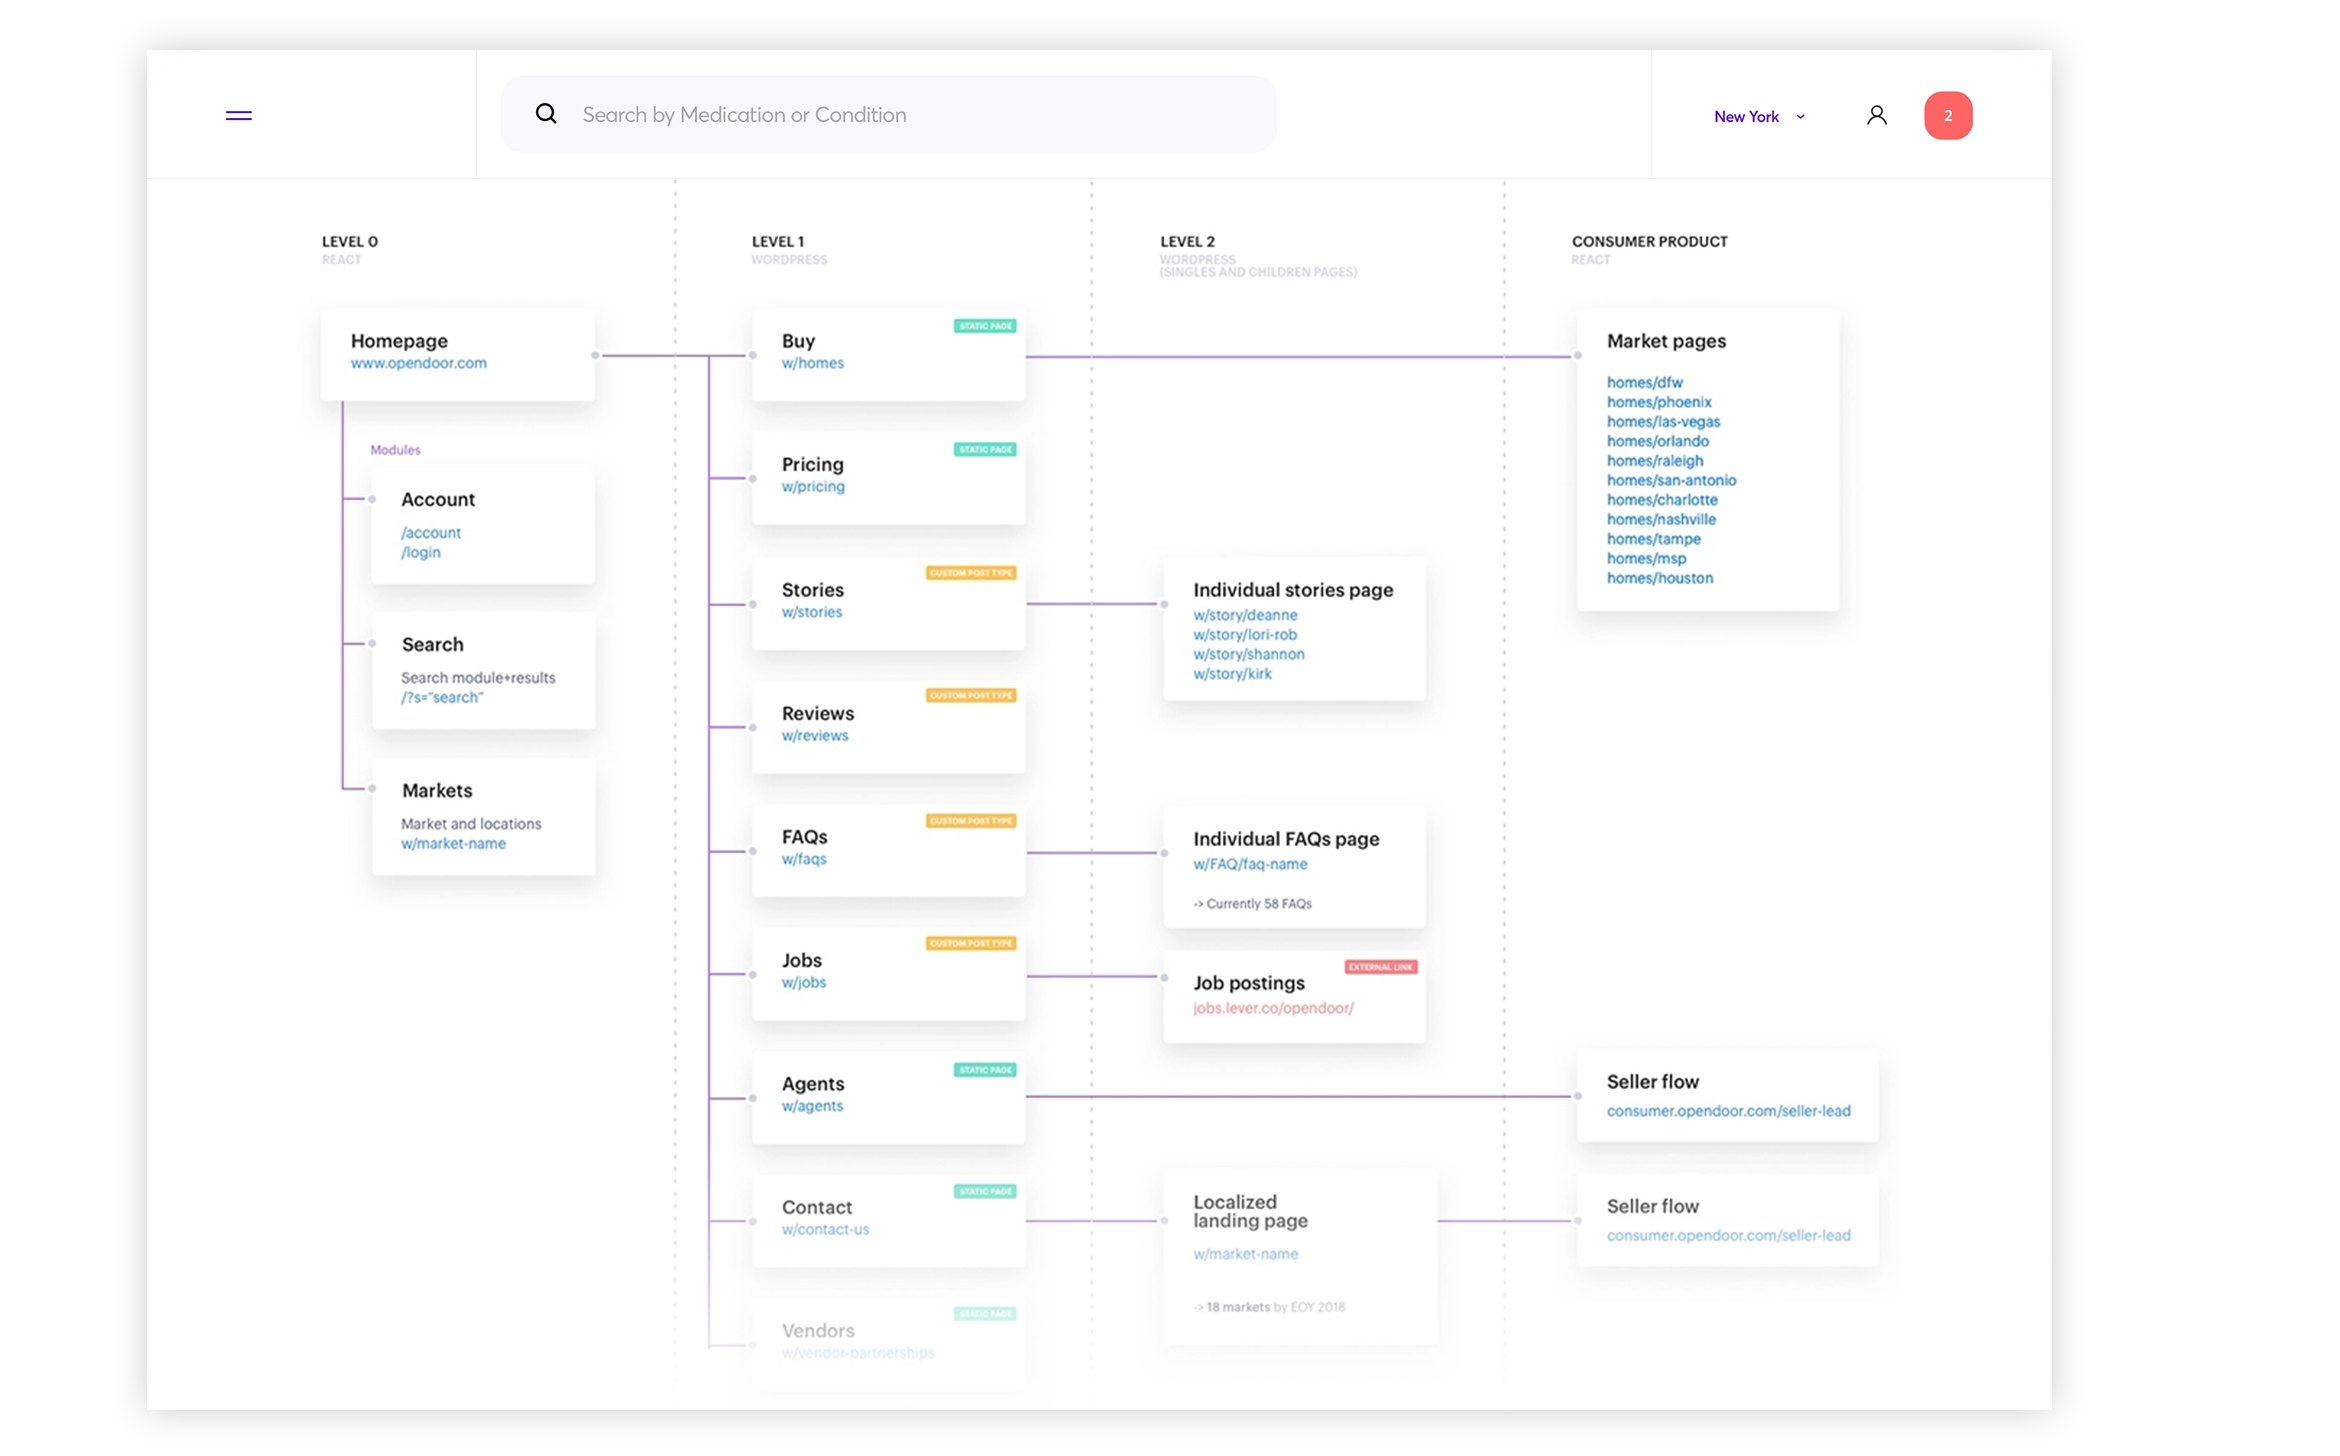Screen dimensions: 2340x1456
Task: Open the hamburger menu icon
Action: click(238, 116)
